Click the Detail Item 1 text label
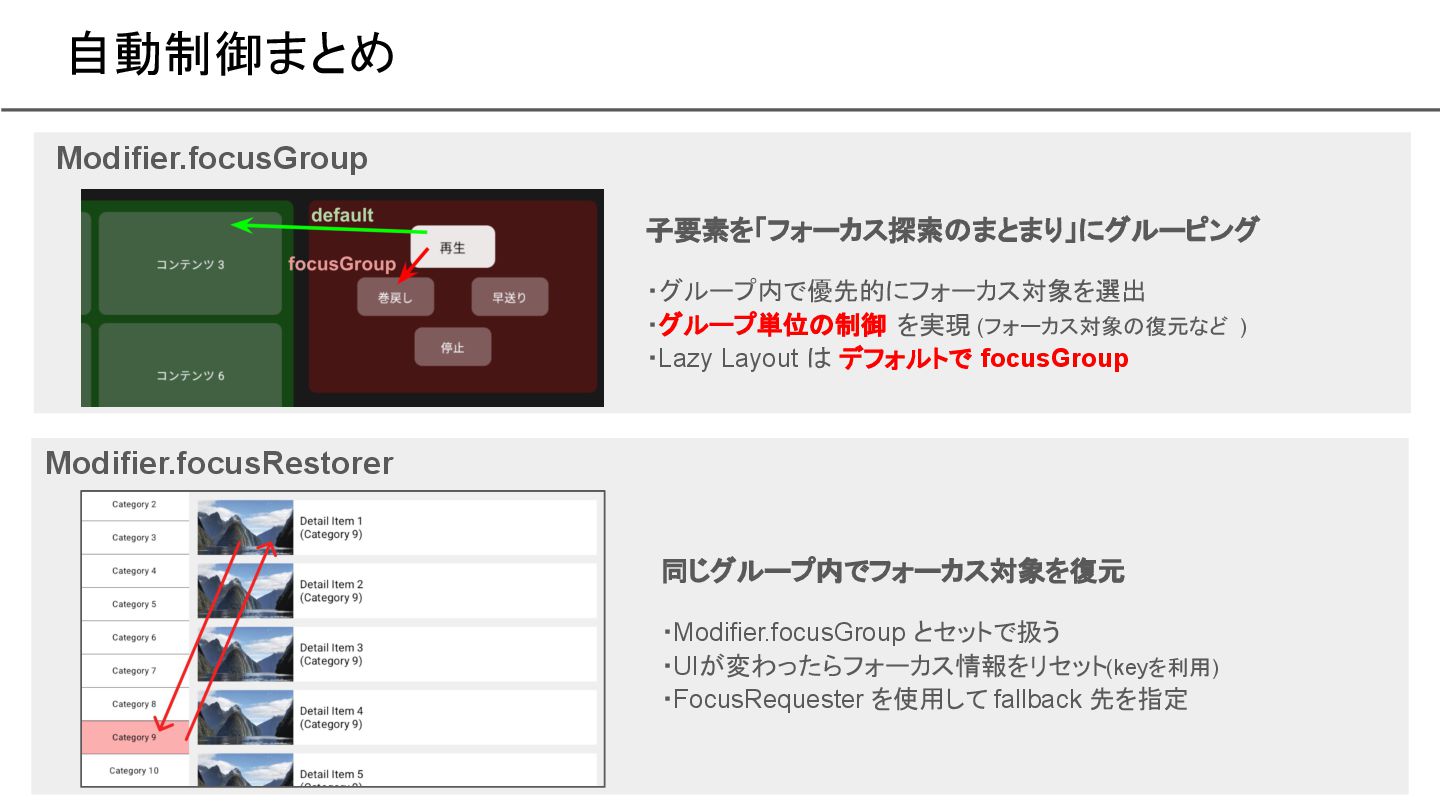1440x810 pixels. (331, 528)
